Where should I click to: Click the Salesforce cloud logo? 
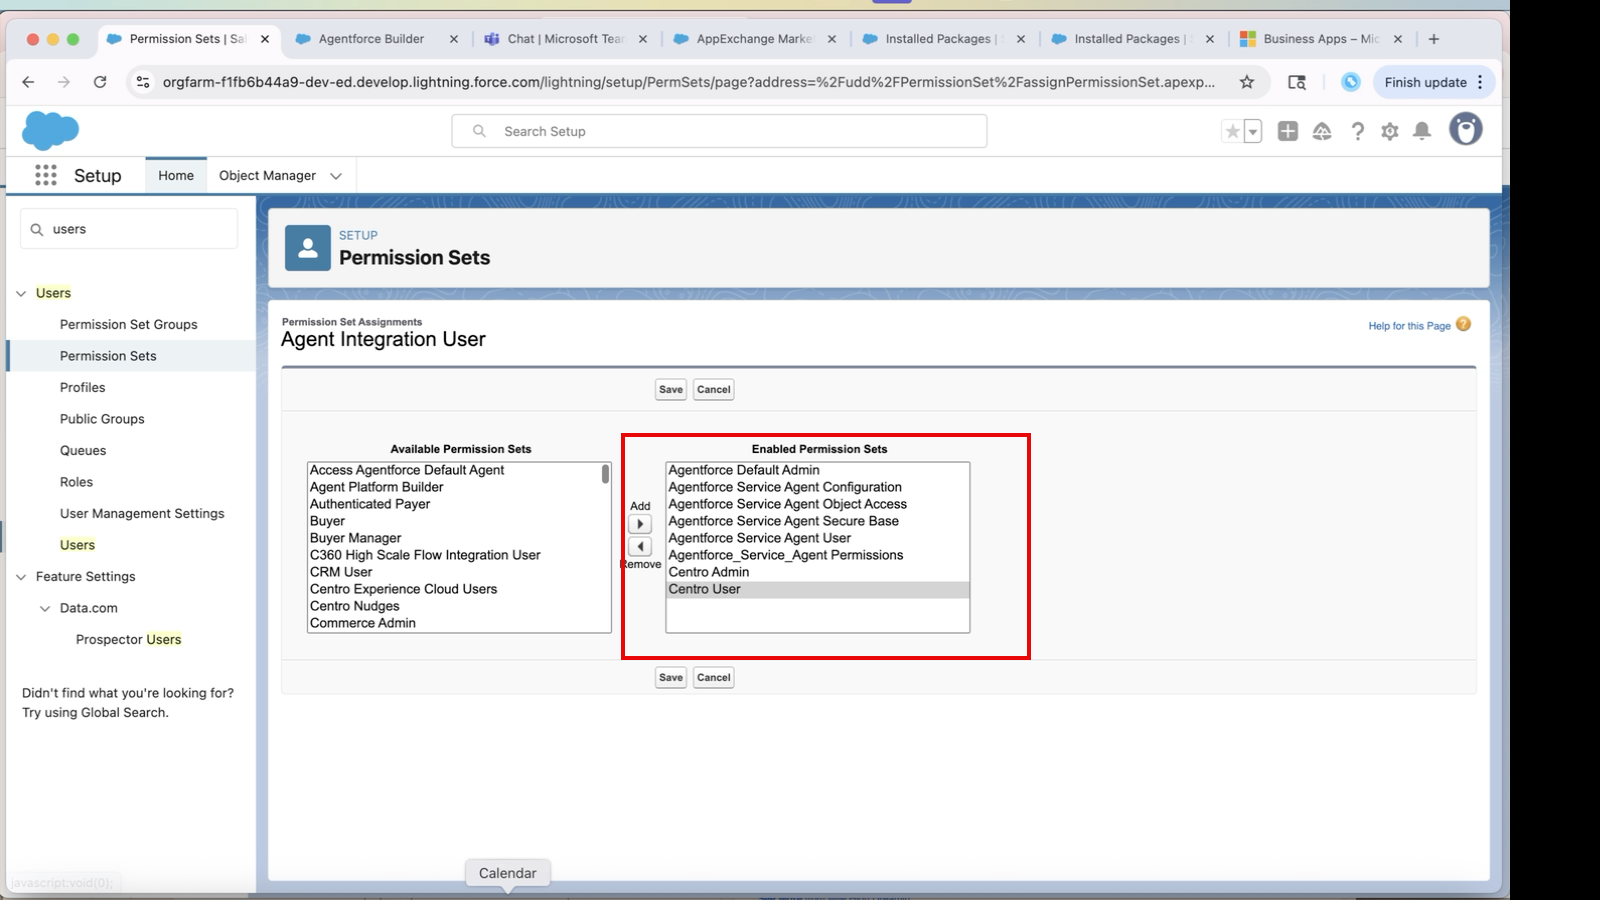(50, 130)
